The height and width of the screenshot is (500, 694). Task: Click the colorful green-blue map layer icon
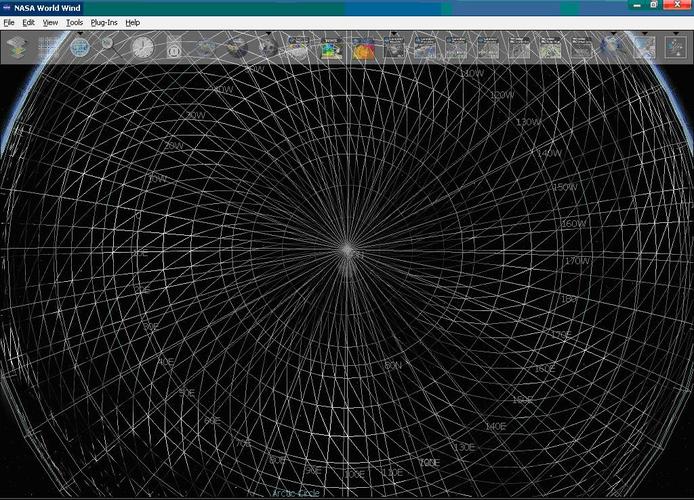(331, 48)
